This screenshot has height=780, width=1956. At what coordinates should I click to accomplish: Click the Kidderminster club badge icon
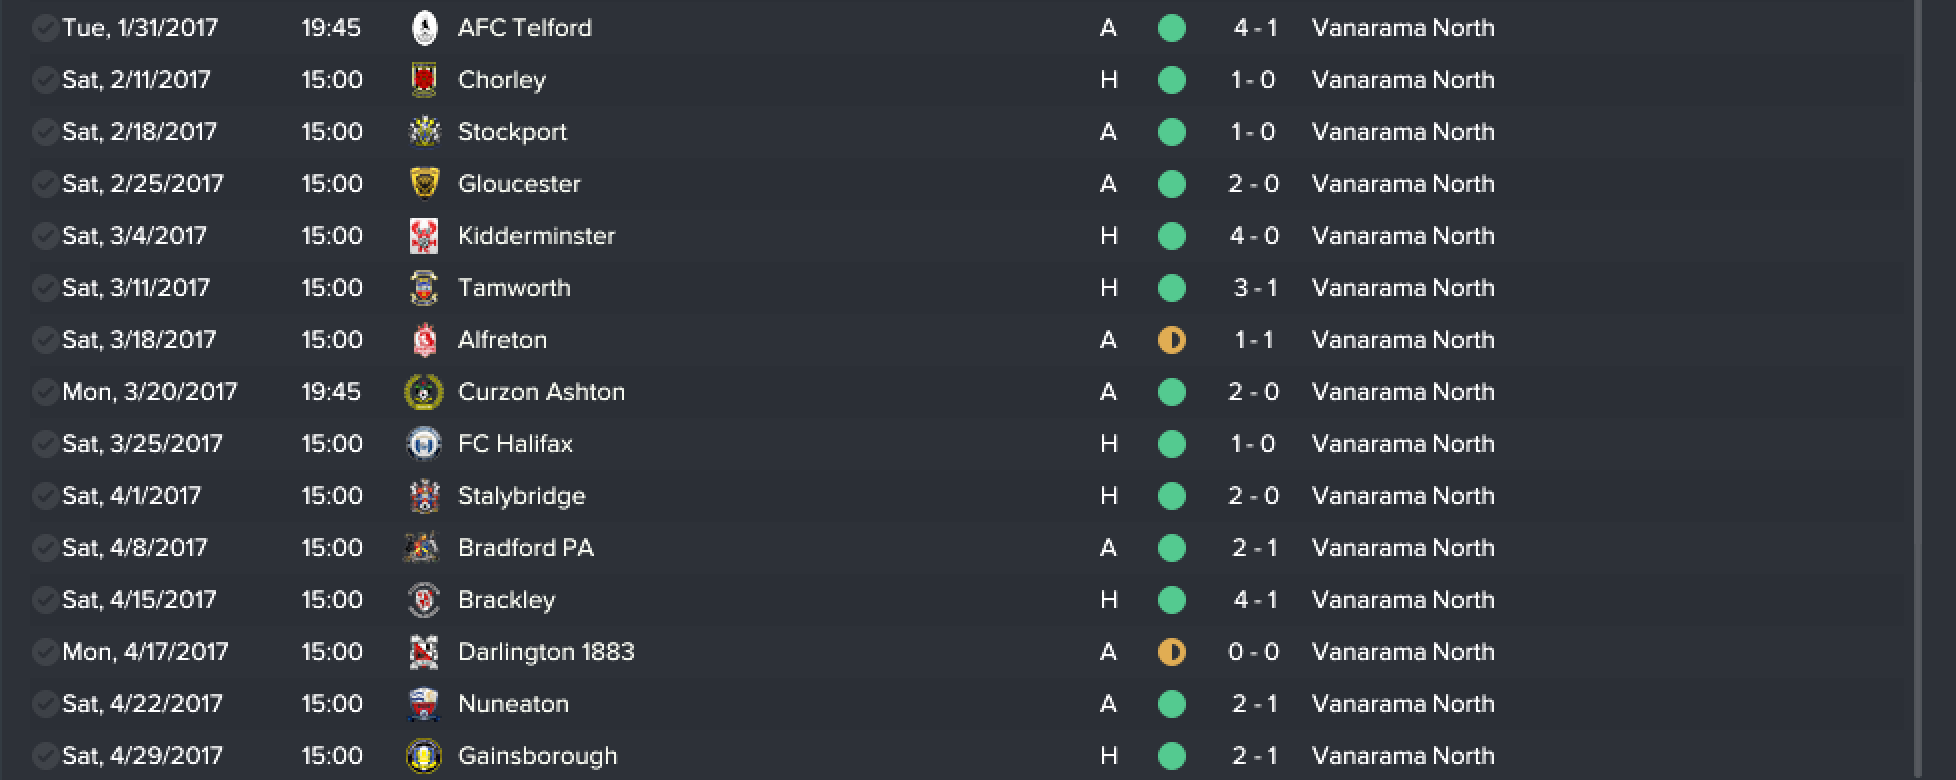(x=424, y=236)
